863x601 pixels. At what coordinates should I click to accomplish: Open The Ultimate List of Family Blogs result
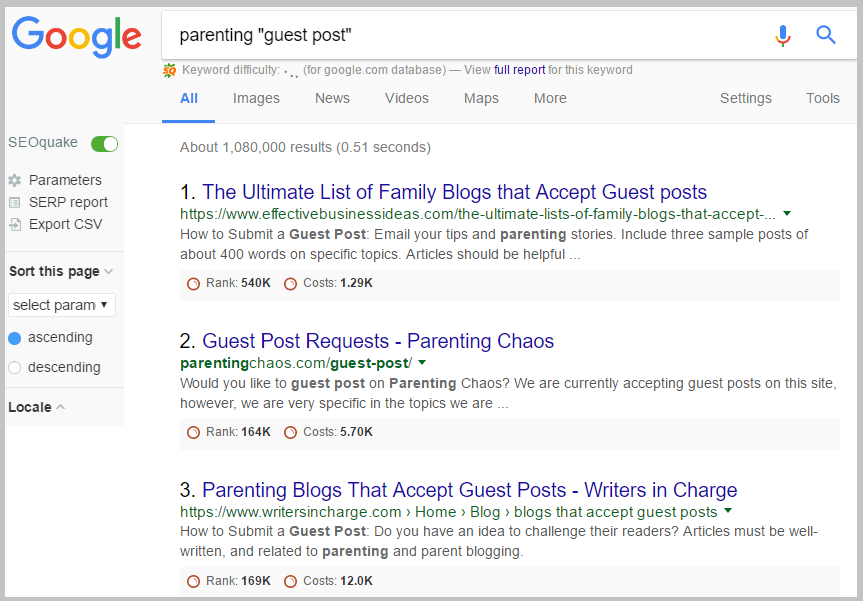click(x=455, y=192)
